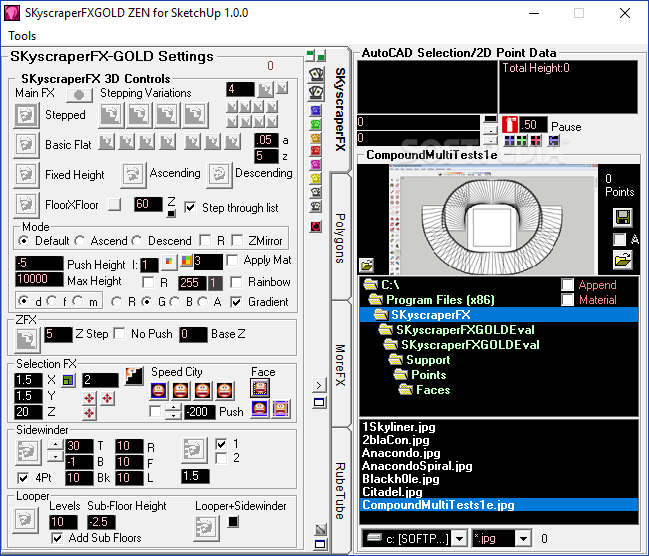
Task: Open the RubeTube vertical tab
Action: pos(340,491)
